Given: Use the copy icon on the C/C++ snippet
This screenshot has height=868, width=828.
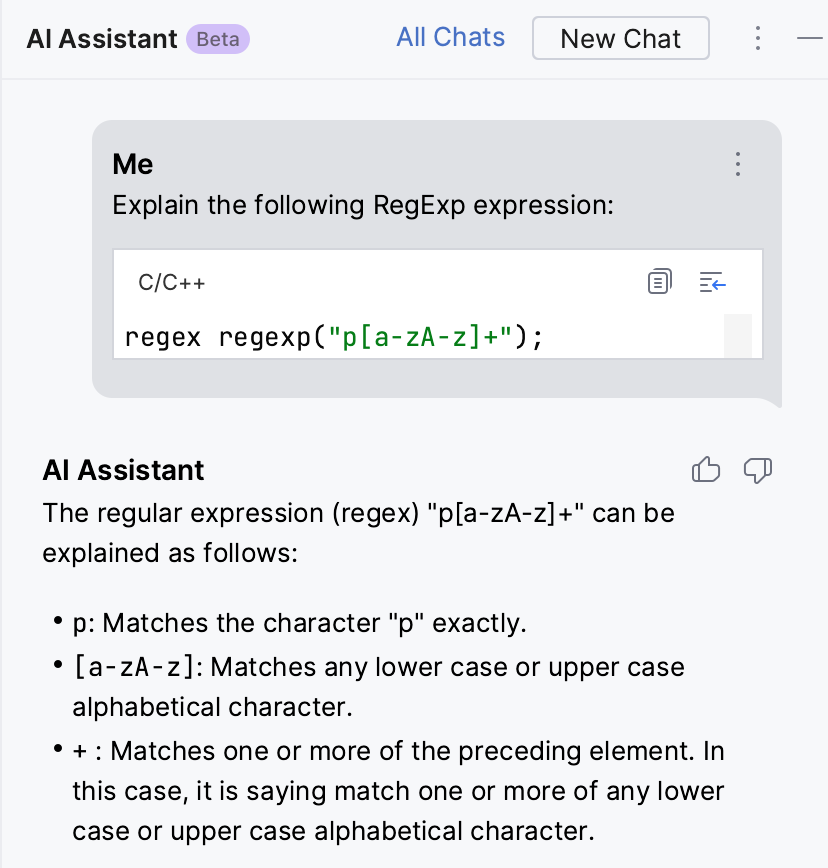Looking at the screenshot, I should [x=659, y=282].
